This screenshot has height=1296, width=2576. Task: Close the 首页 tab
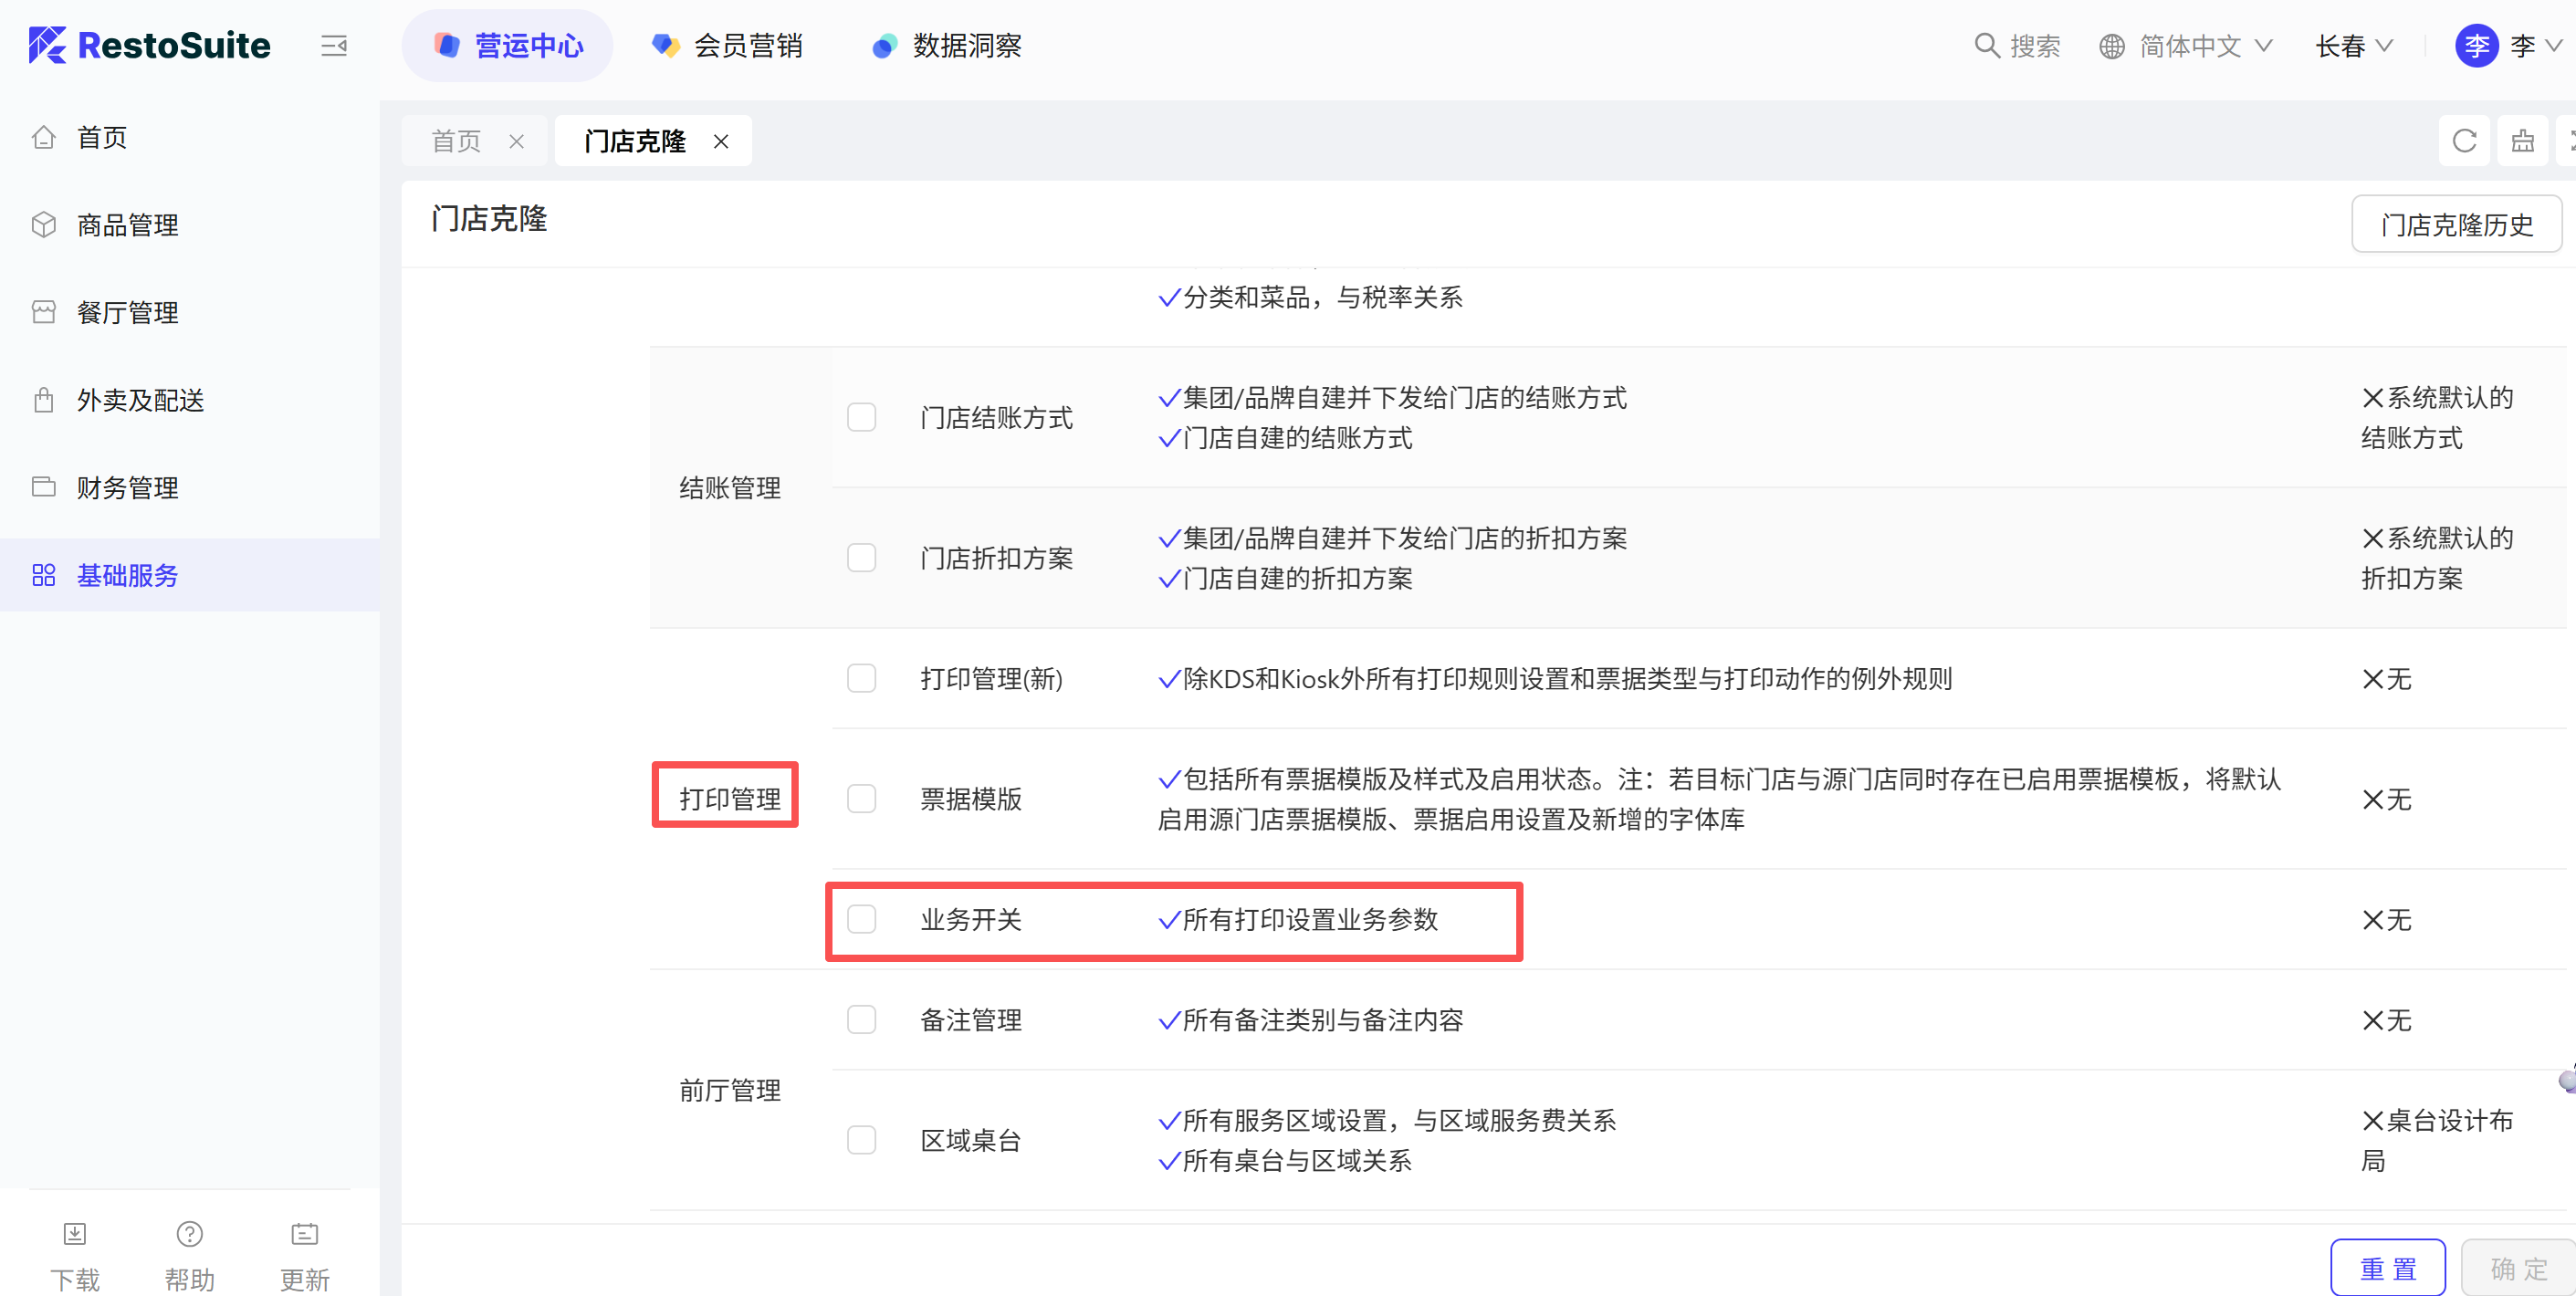coord(516,142)
